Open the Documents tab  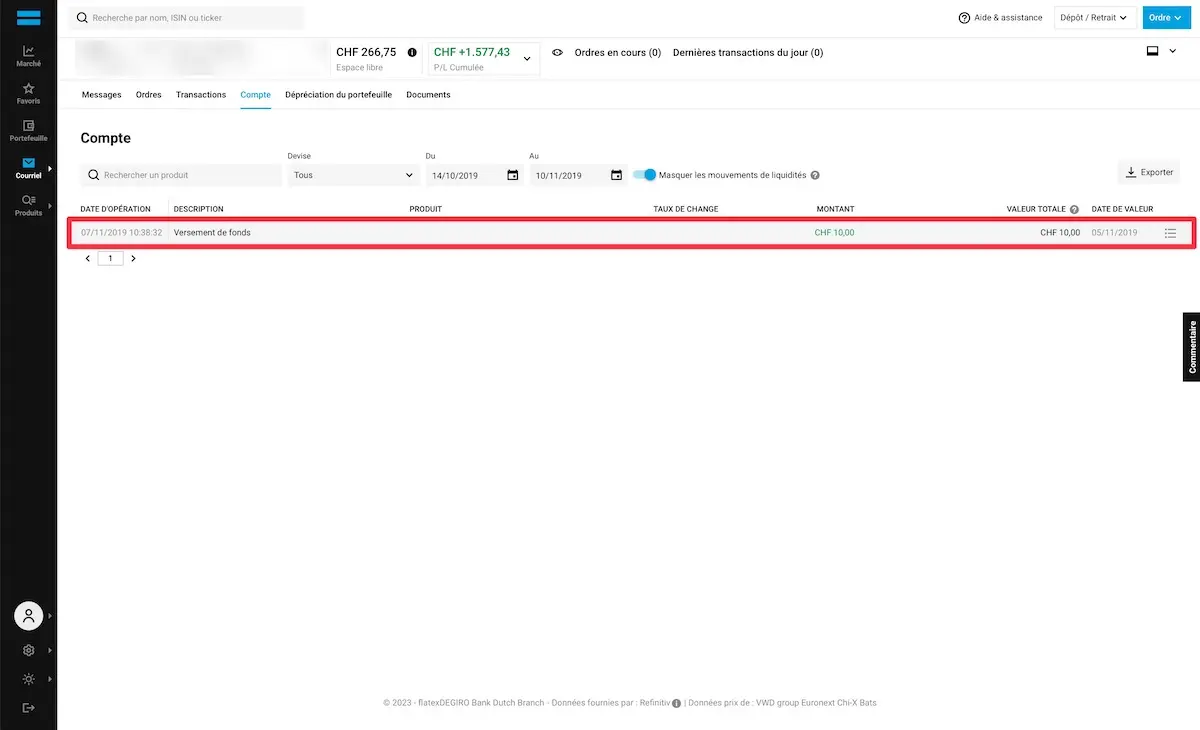(428, 94)
